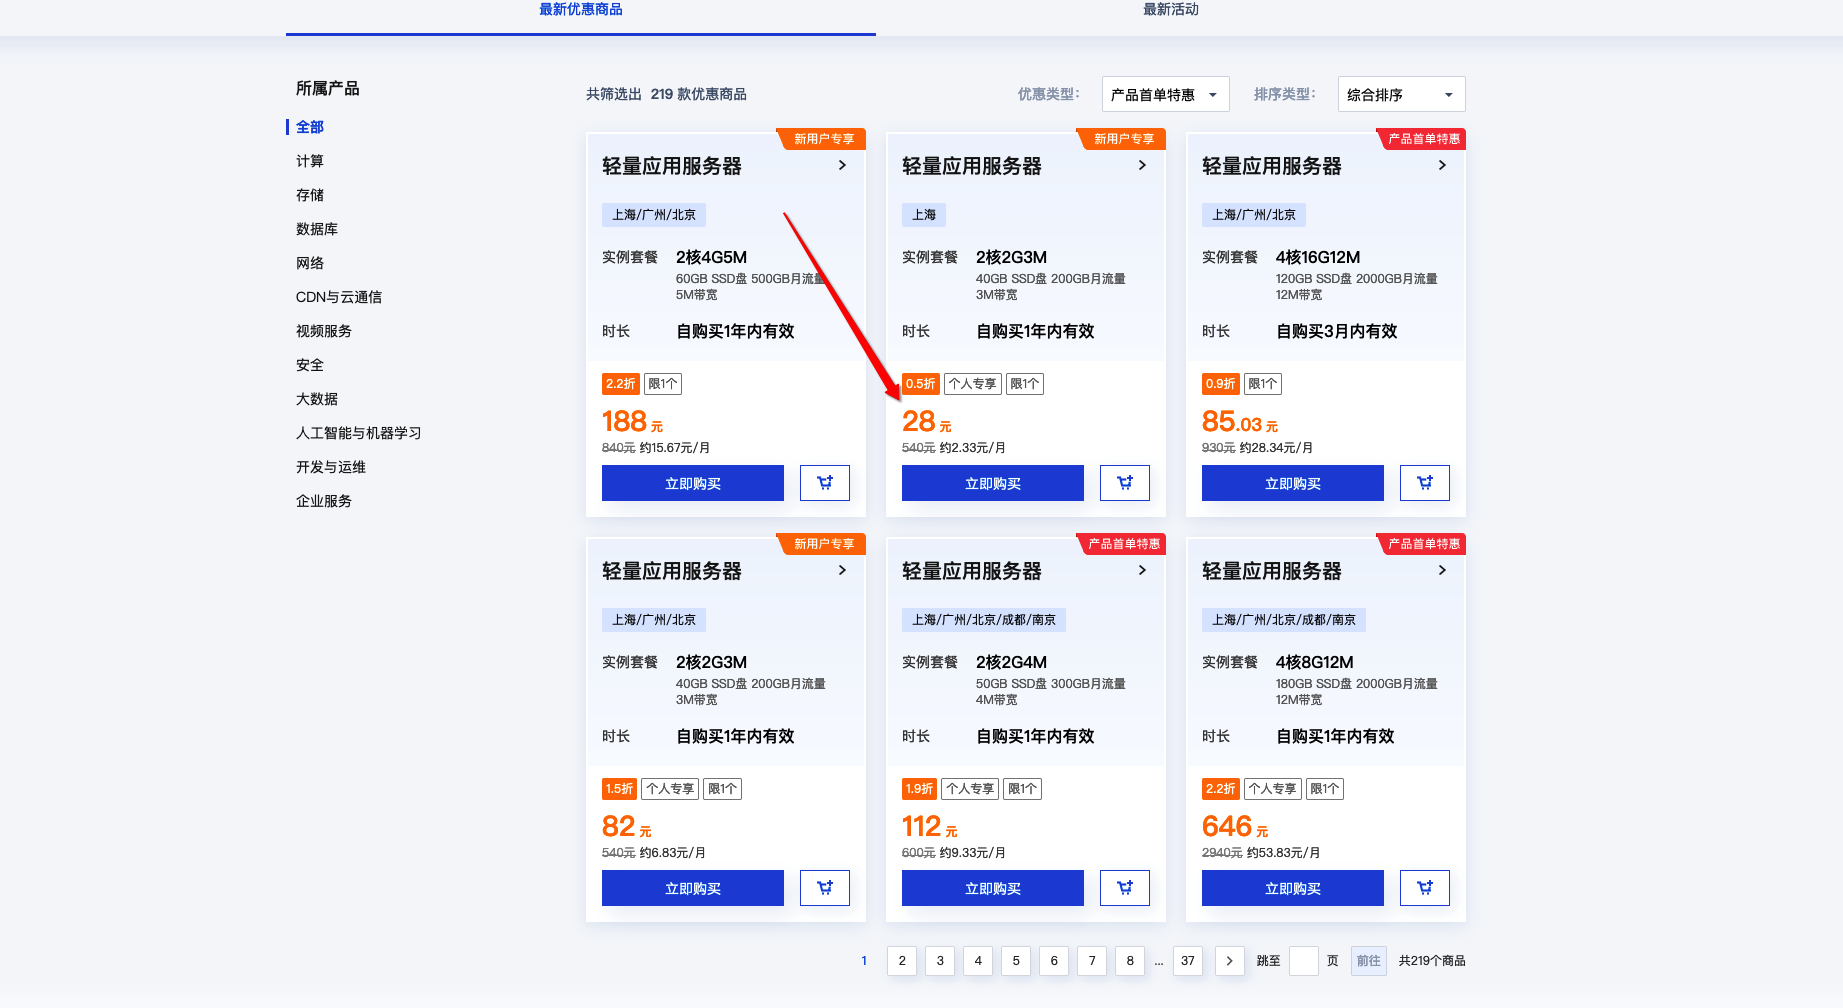The height and width of the screenshot is (1008, 1843).
Task: Go to page 37
Action: click(x=1188, y=961)
